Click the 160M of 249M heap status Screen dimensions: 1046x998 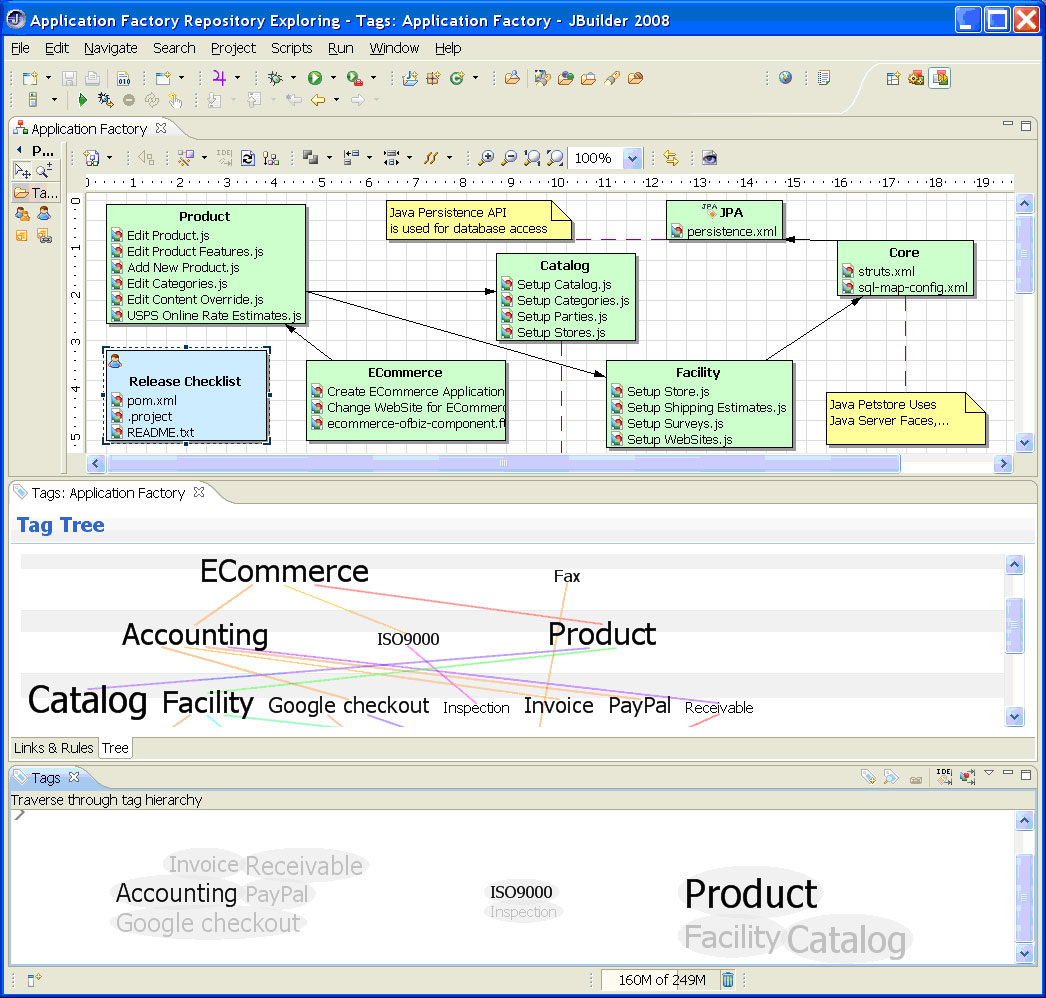661,979
